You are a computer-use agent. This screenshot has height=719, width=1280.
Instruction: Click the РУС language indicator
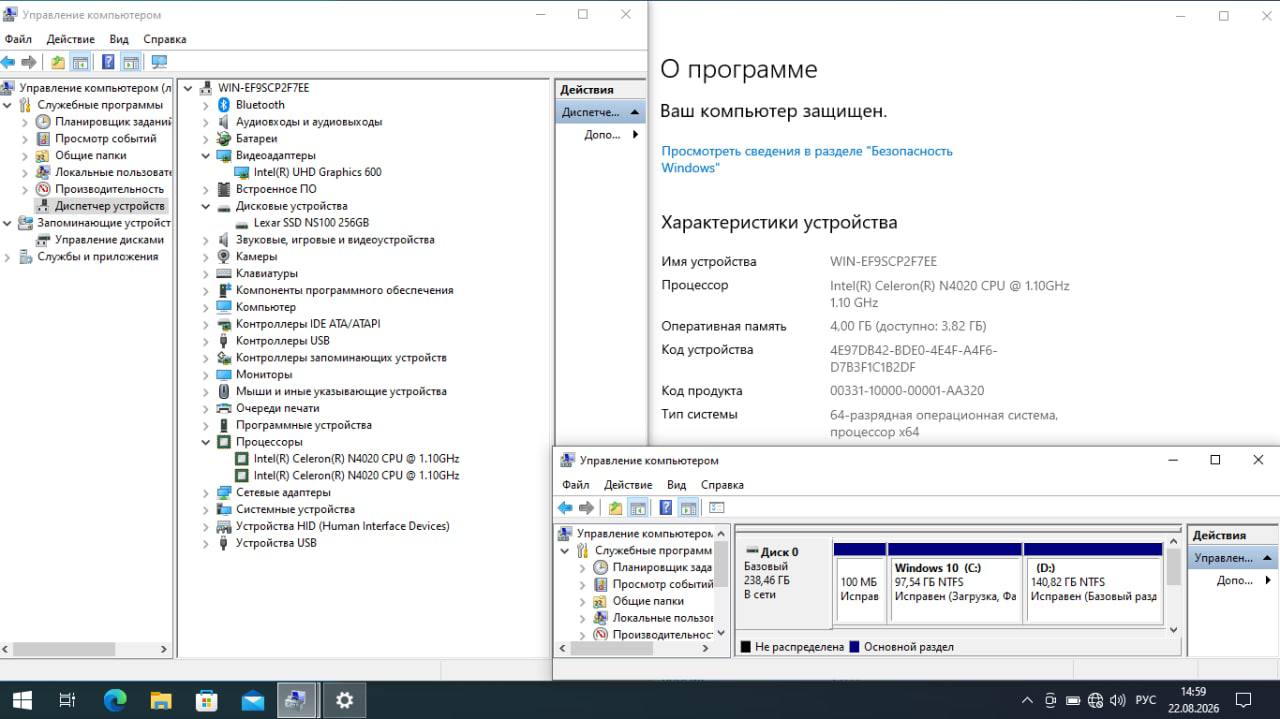coord(1146,700)
